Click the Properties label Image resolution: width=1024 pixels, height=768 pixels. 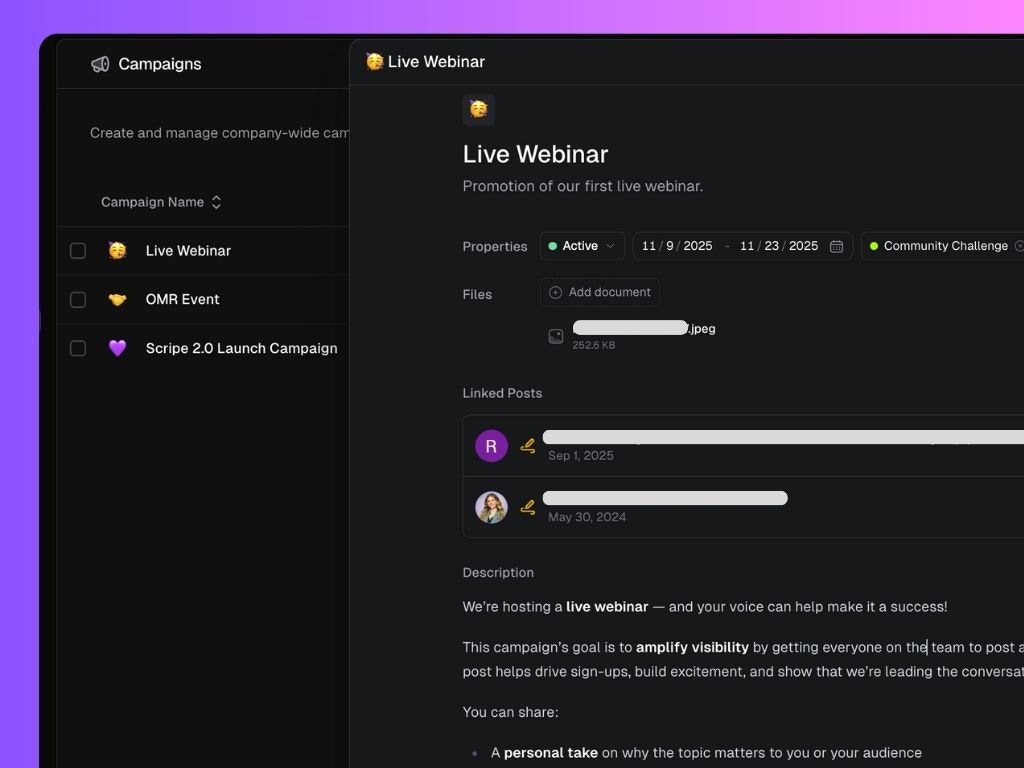(495, 247)
